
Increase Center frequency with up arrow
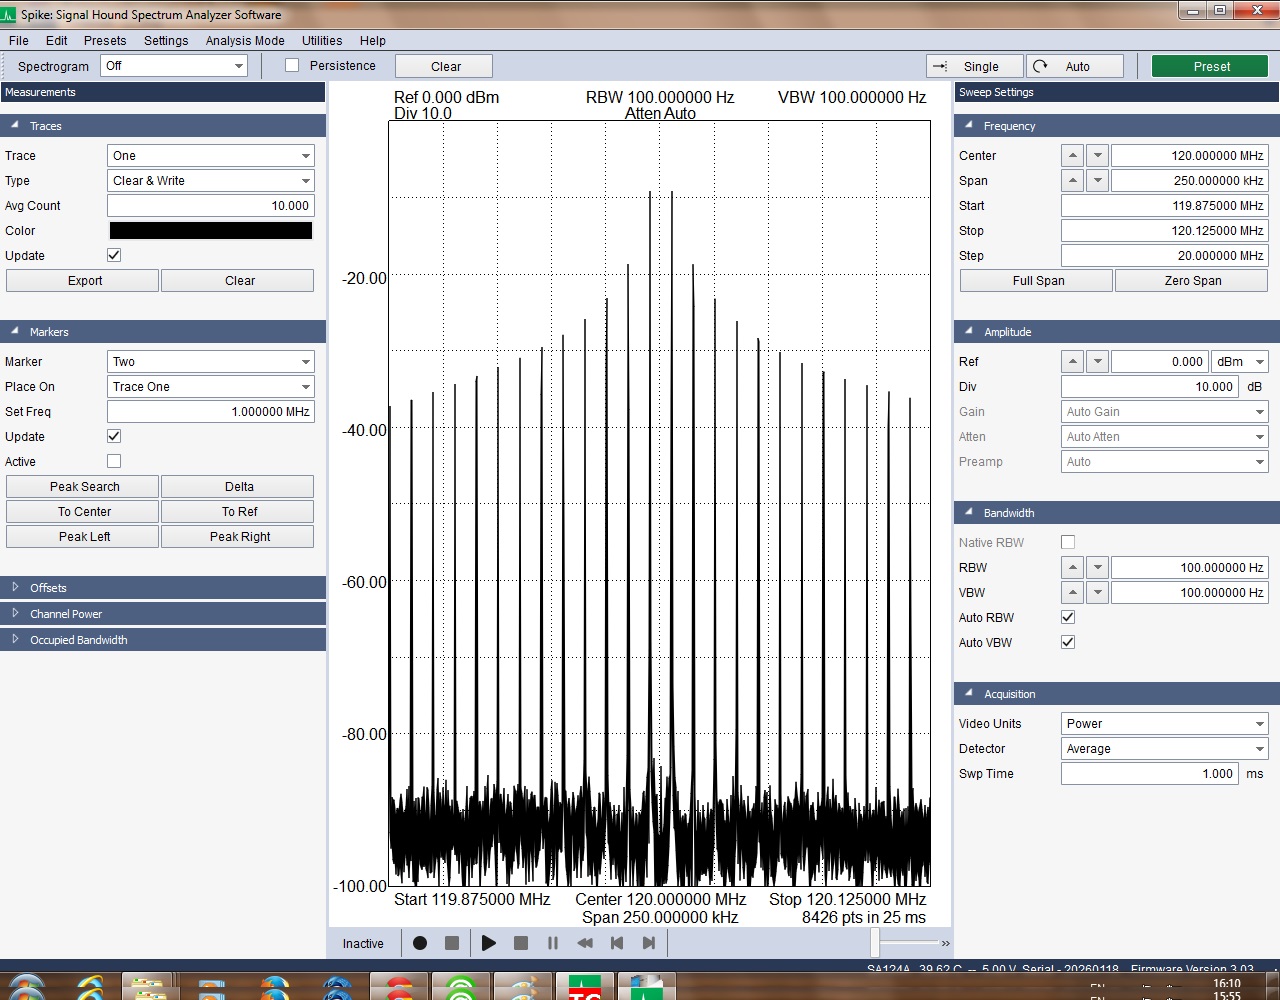[1072, 156]
